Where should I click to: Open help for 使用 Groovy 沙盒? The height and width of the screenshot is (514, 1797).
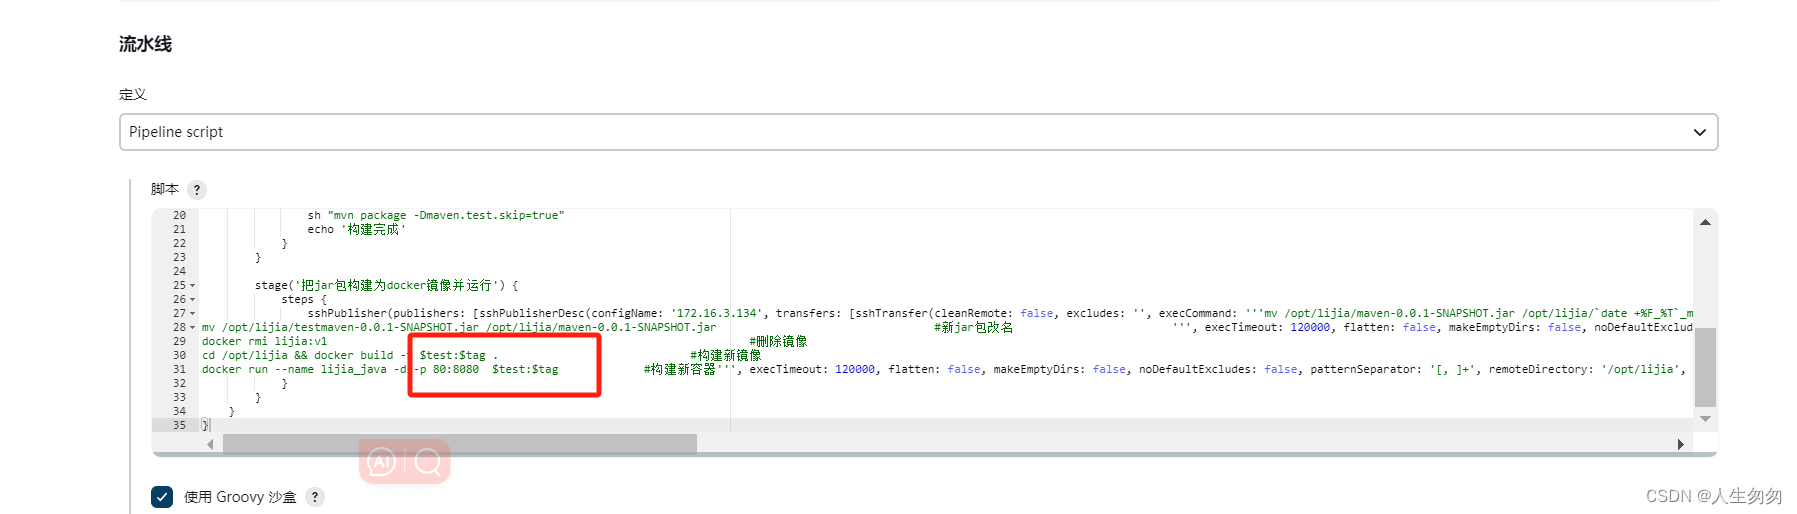pos(315,497)
